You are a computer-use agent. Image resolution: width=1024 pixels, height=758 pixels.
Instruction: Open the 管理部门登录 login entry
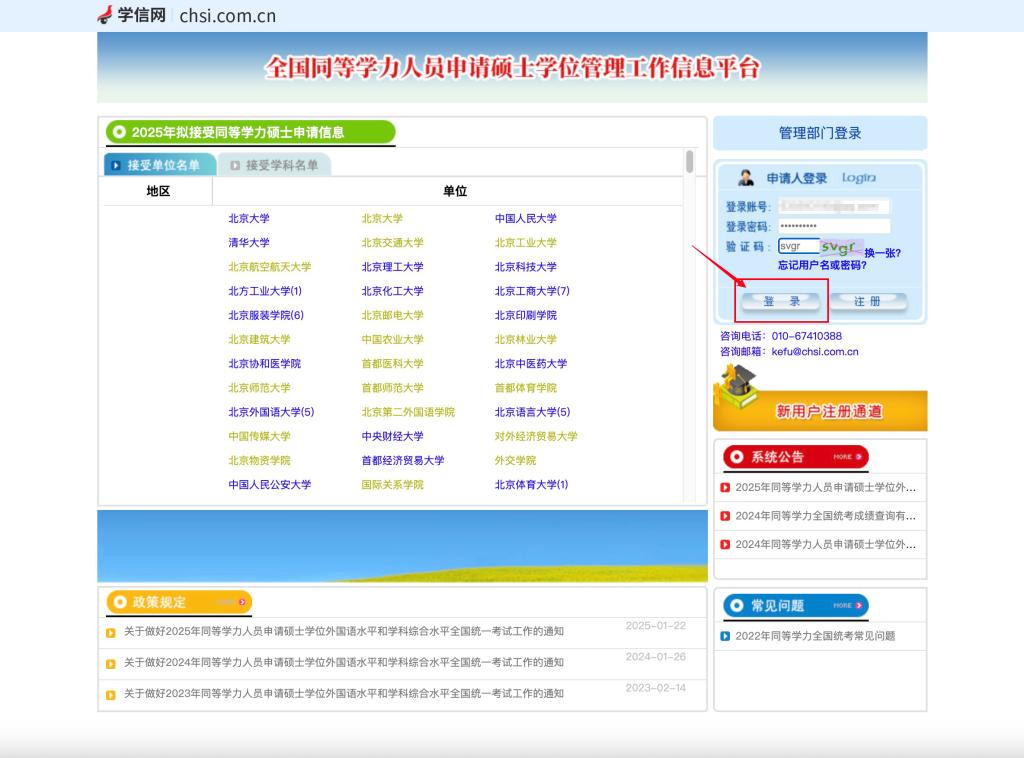pyautogui.click(x=819, y=133)
